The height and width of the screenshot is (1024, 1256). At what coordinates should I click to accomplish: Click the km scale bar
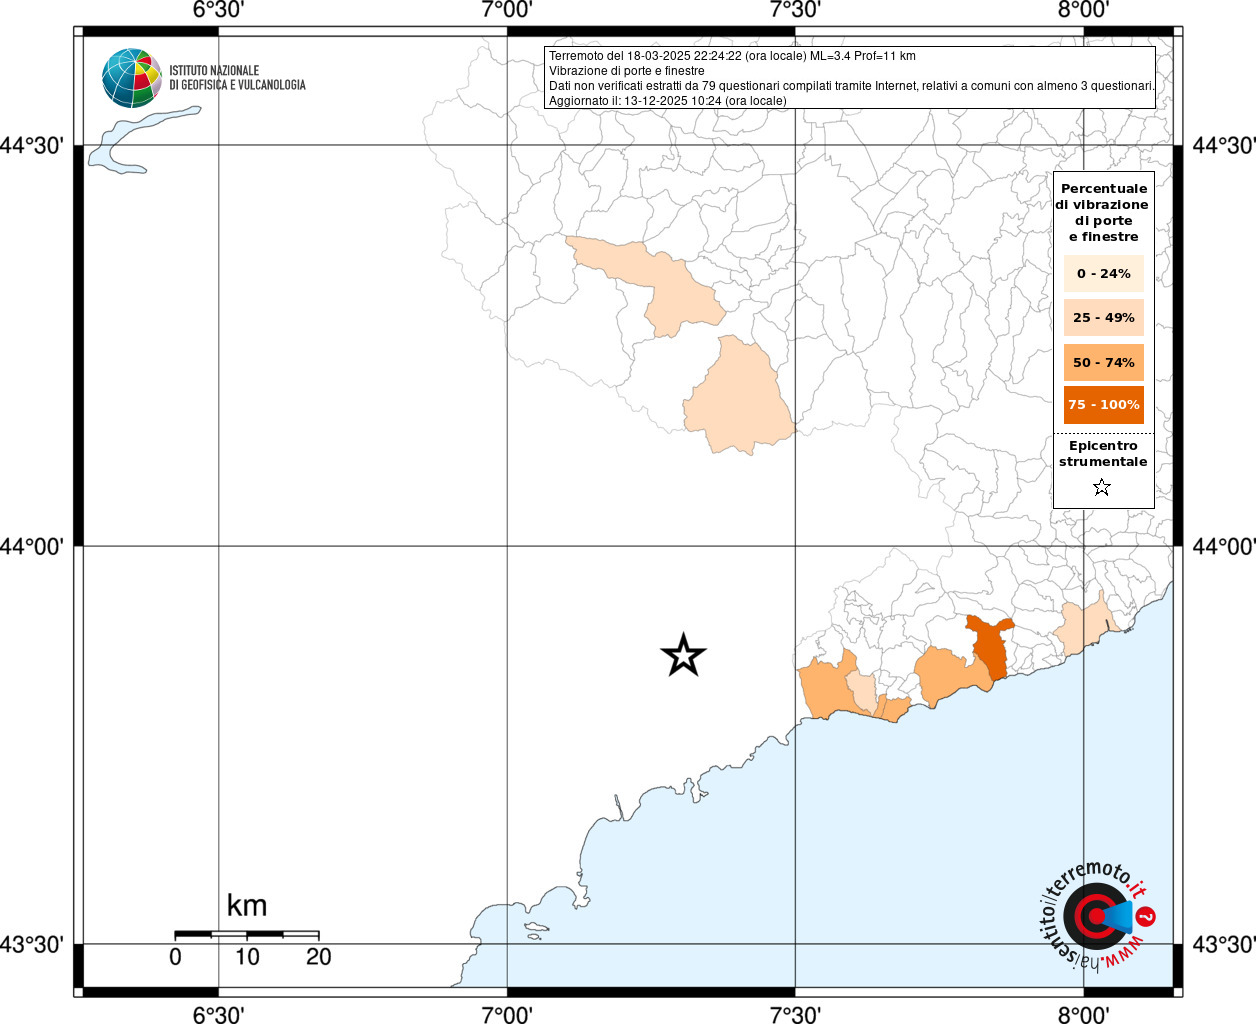[x=247, y=934]
